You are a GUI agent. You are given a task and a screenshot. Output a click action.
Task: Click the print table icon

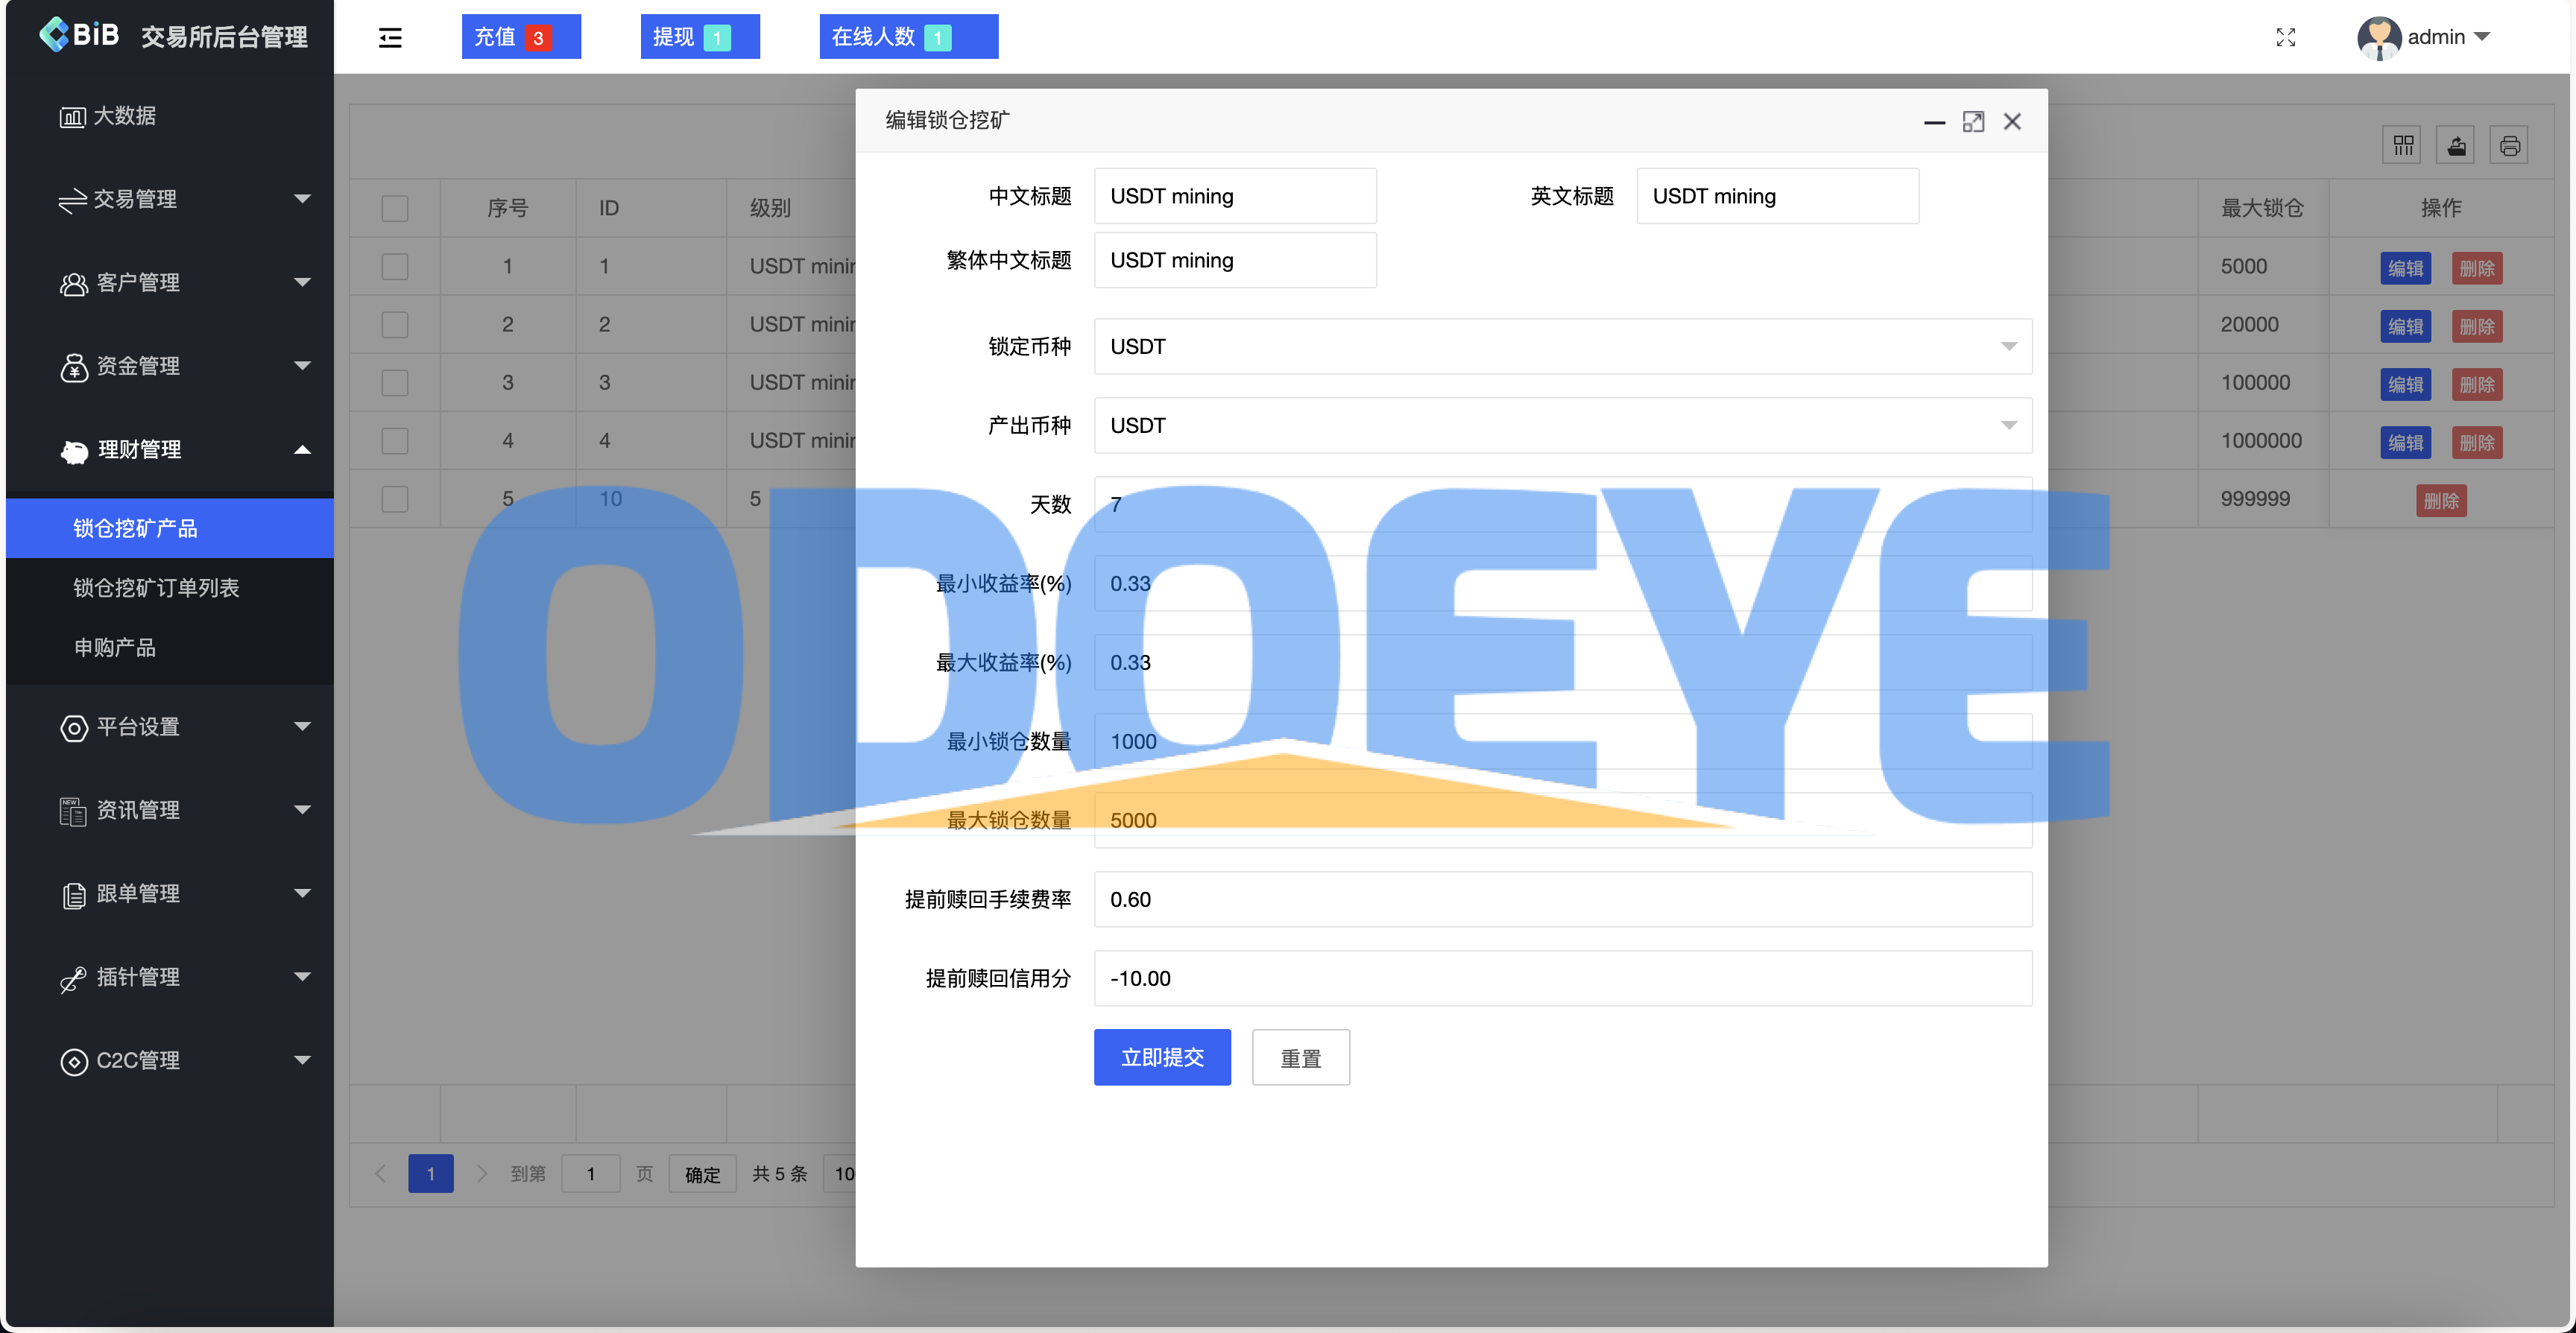2509,146
